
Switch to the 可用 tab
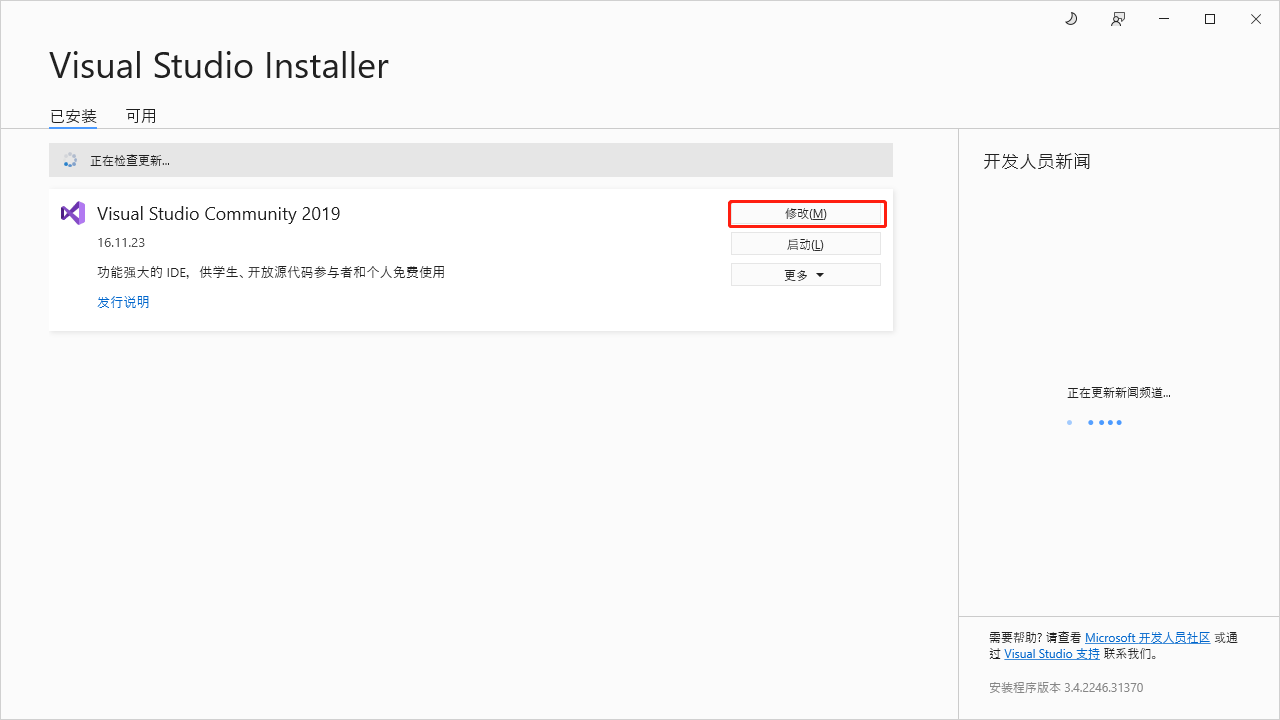(x=141, y=116)
